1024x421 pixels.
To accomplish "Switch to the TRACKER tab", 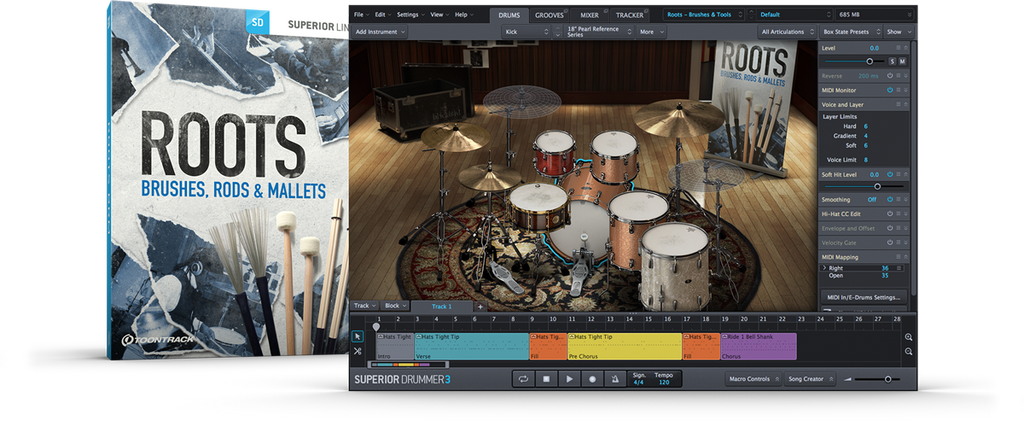I will 631,14.
